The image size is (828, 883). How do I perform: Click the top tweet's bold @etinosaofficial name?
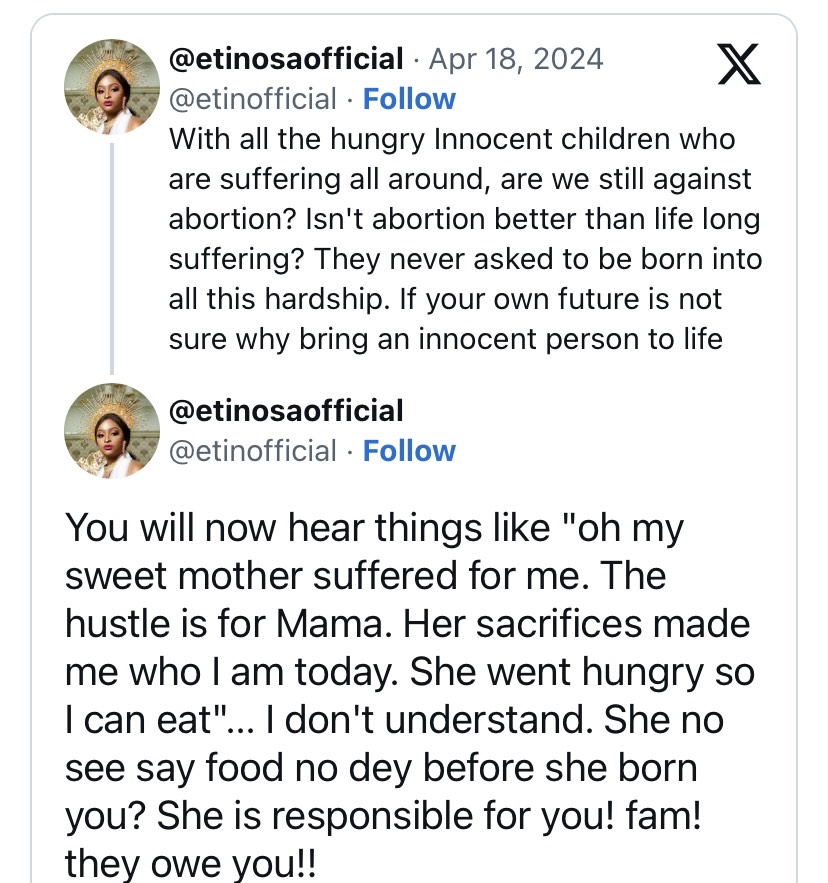(287, 59)
